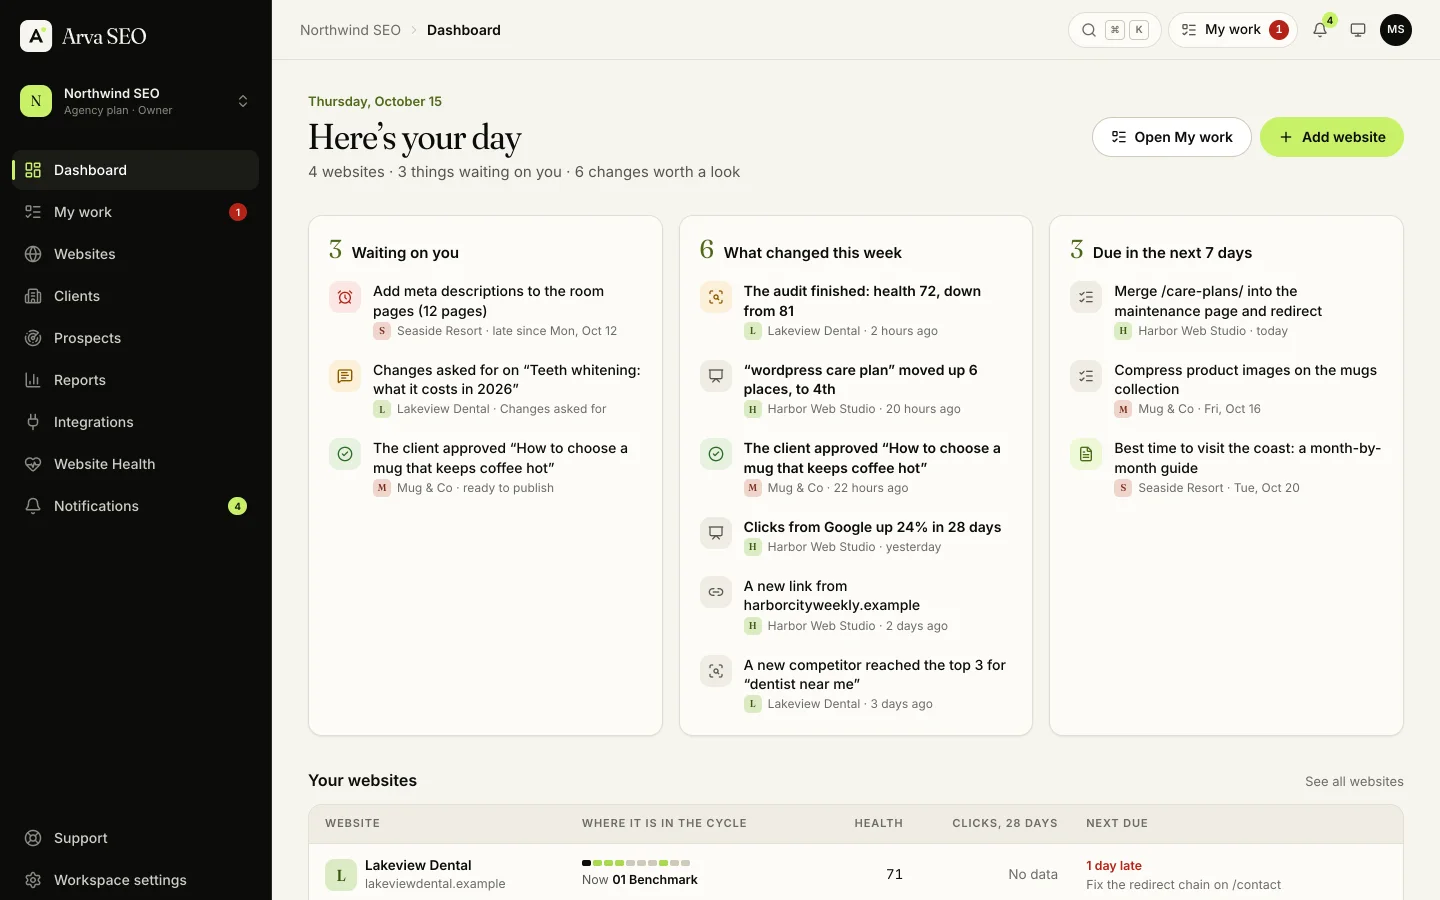Click the monitor display icon in top bar
1440x900 pixels.
tap(1358, 30)
